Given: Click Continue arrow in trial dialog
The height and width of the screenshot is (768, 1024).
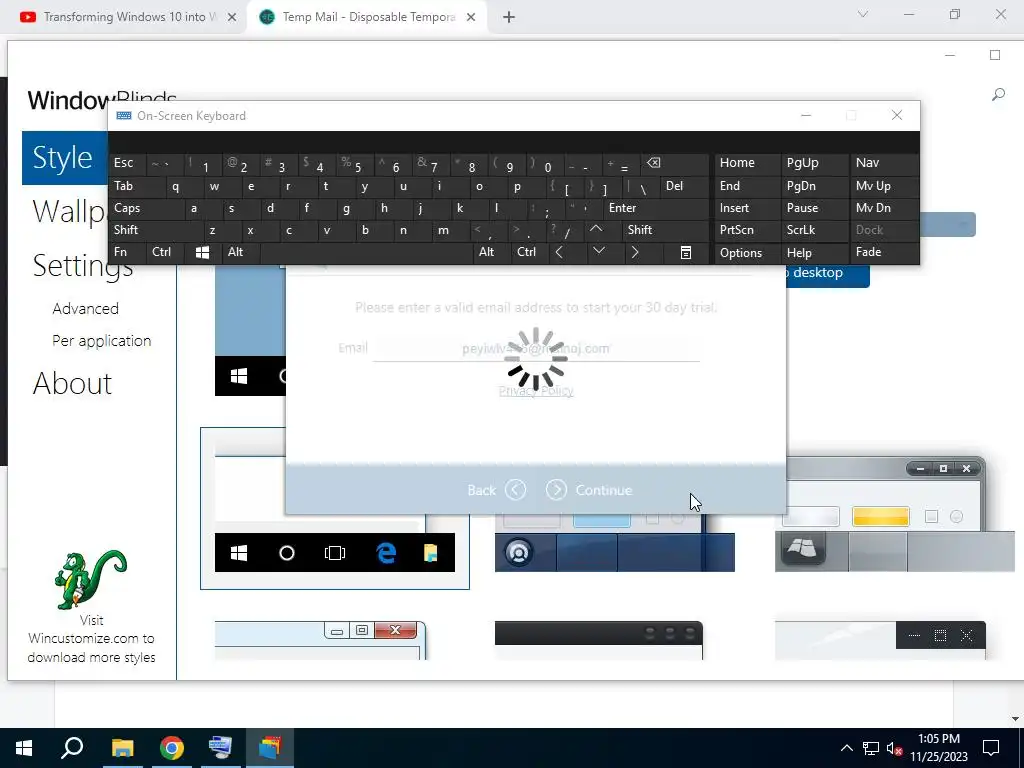Looking at the screenshot, I should [x=556, y=490].
